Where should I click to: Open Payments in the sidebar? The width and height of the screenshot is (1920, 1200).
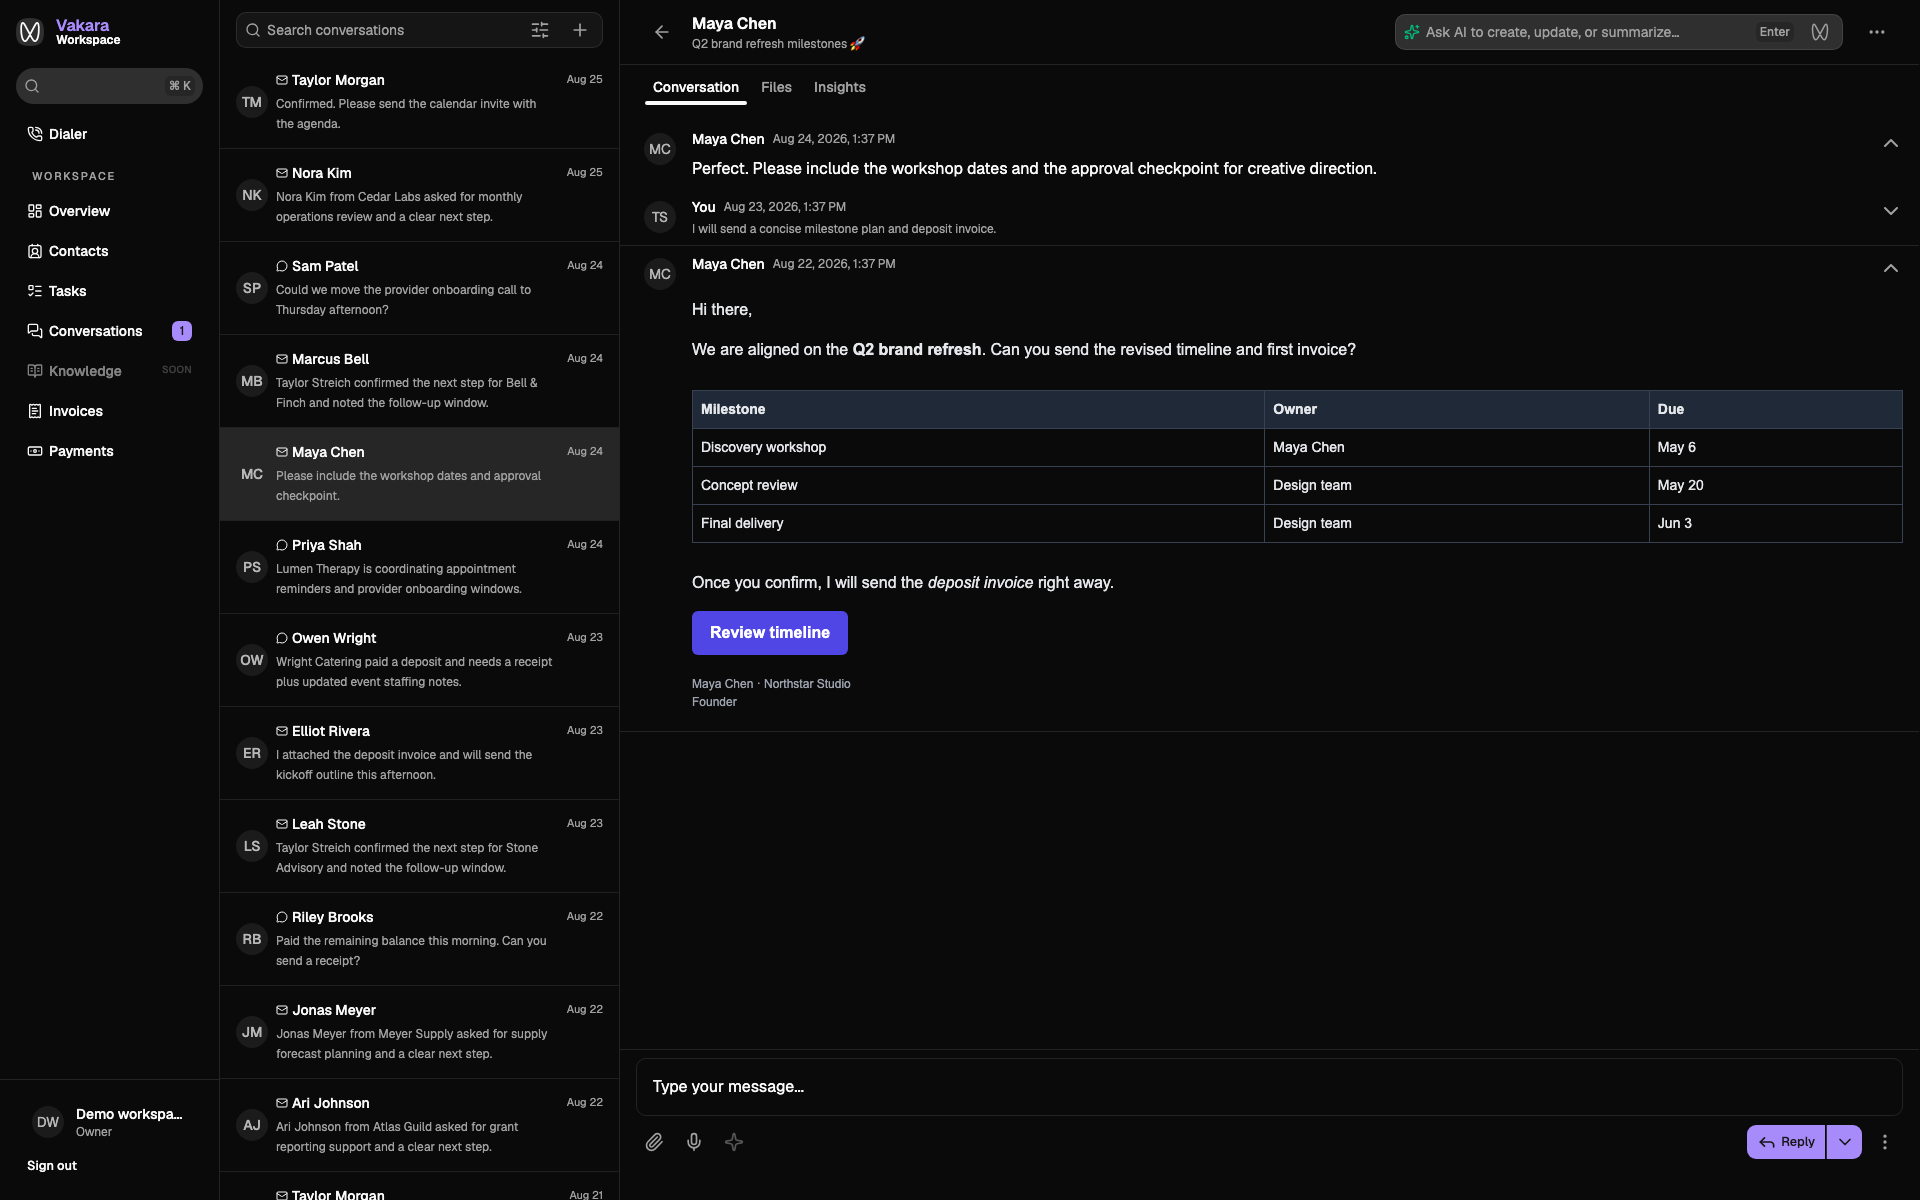(x=109, y=451)
